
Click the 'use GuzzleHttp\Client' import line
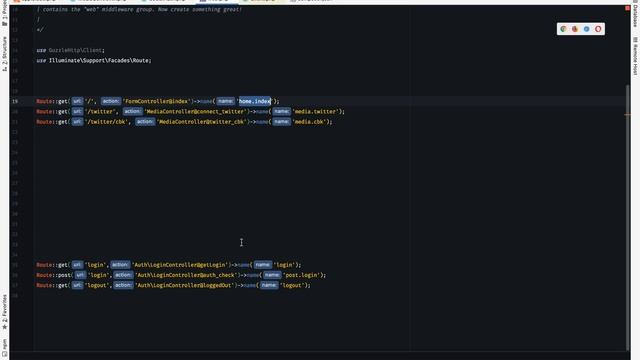71,50
